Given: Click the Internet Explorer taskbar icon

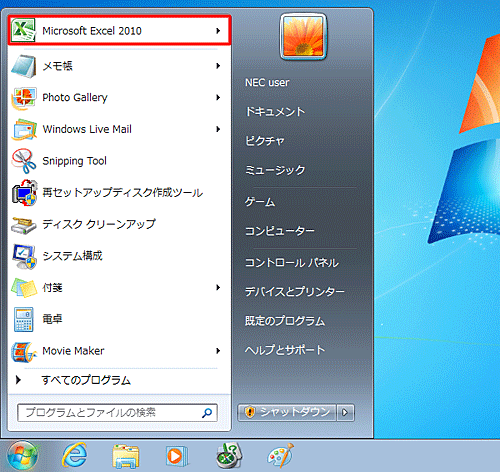Looking at the screenshot, I should click(74, 455).
